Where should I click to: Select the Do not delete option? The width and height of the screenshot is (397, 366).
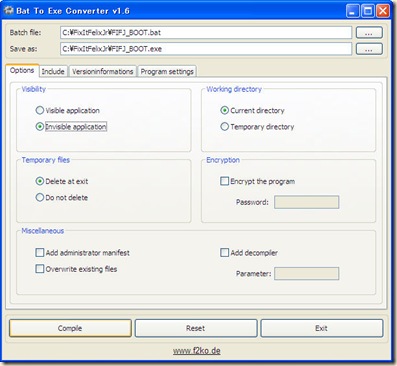(40, 198)
